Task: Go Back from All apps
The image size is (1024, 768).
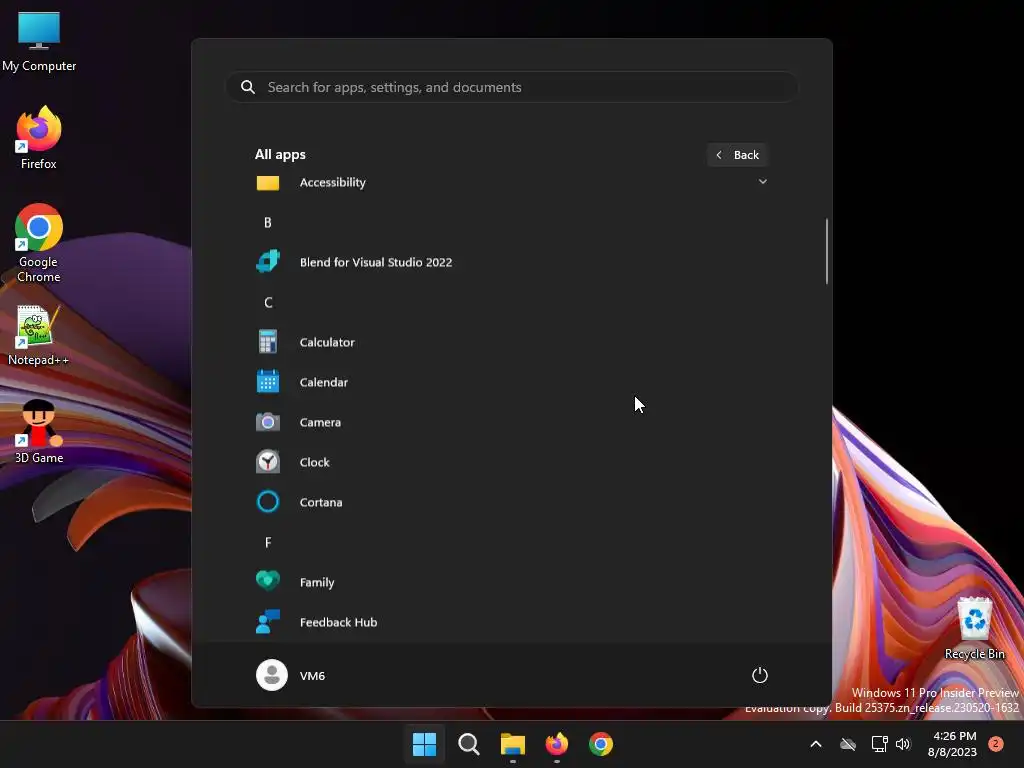Action: (737, 155)
